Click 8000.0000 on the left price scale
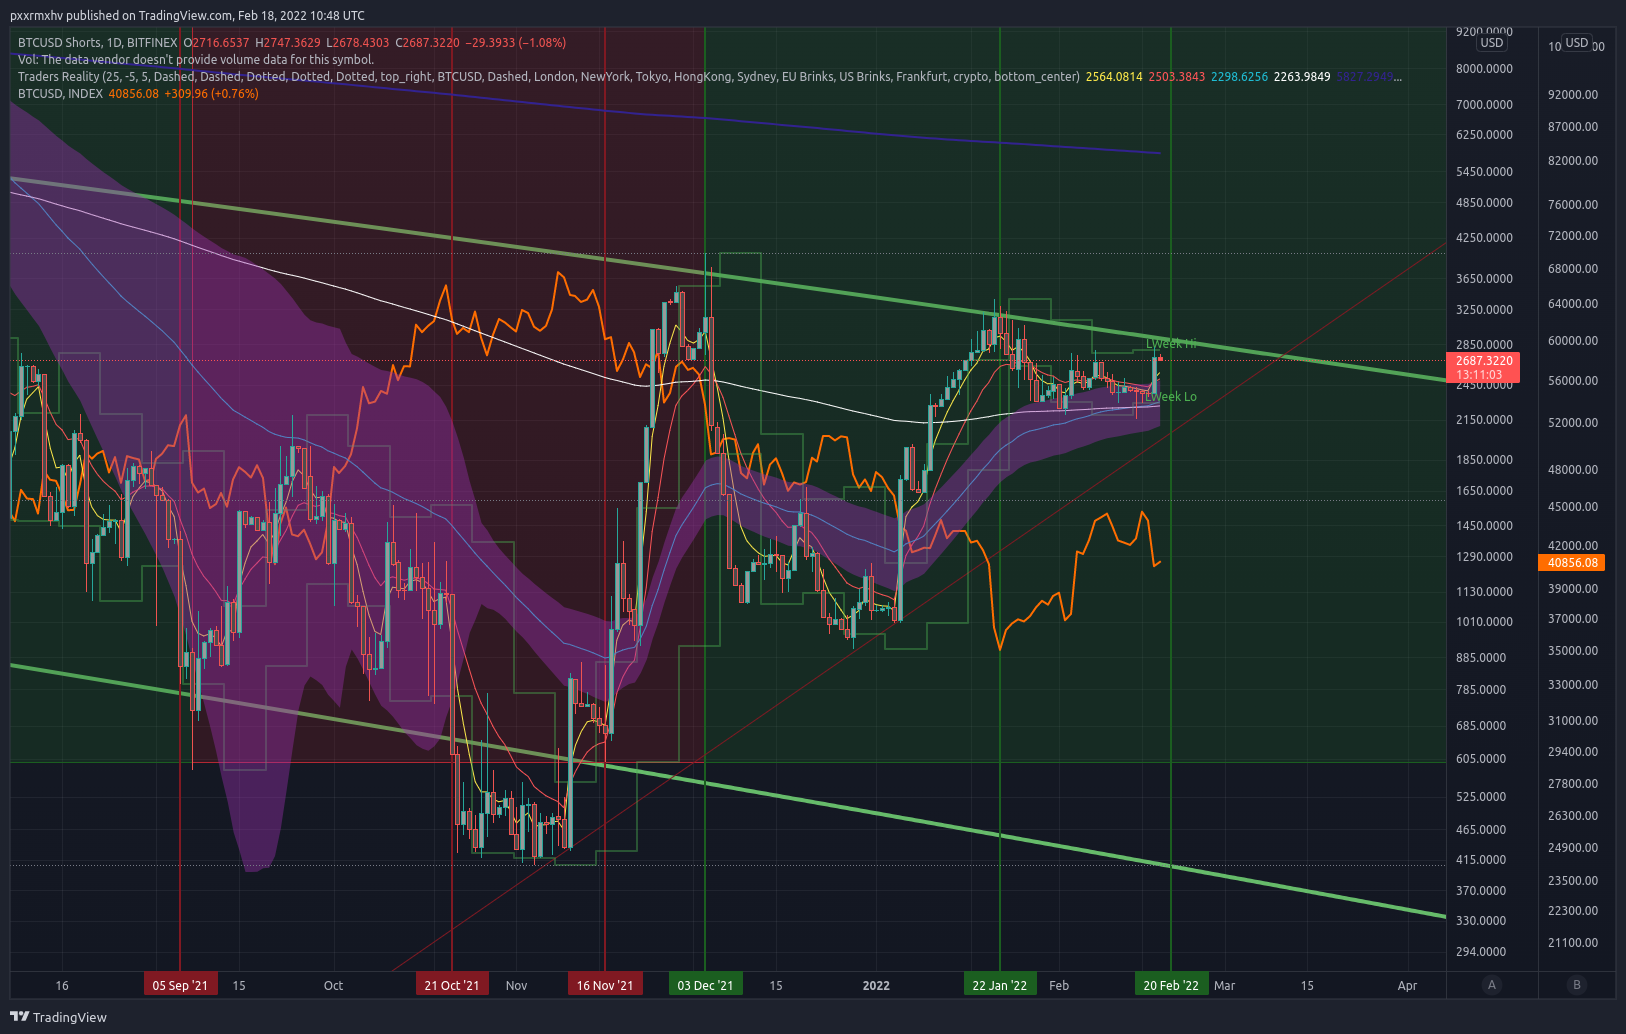1626x1034 pixels. click(x=1484, y=69)
